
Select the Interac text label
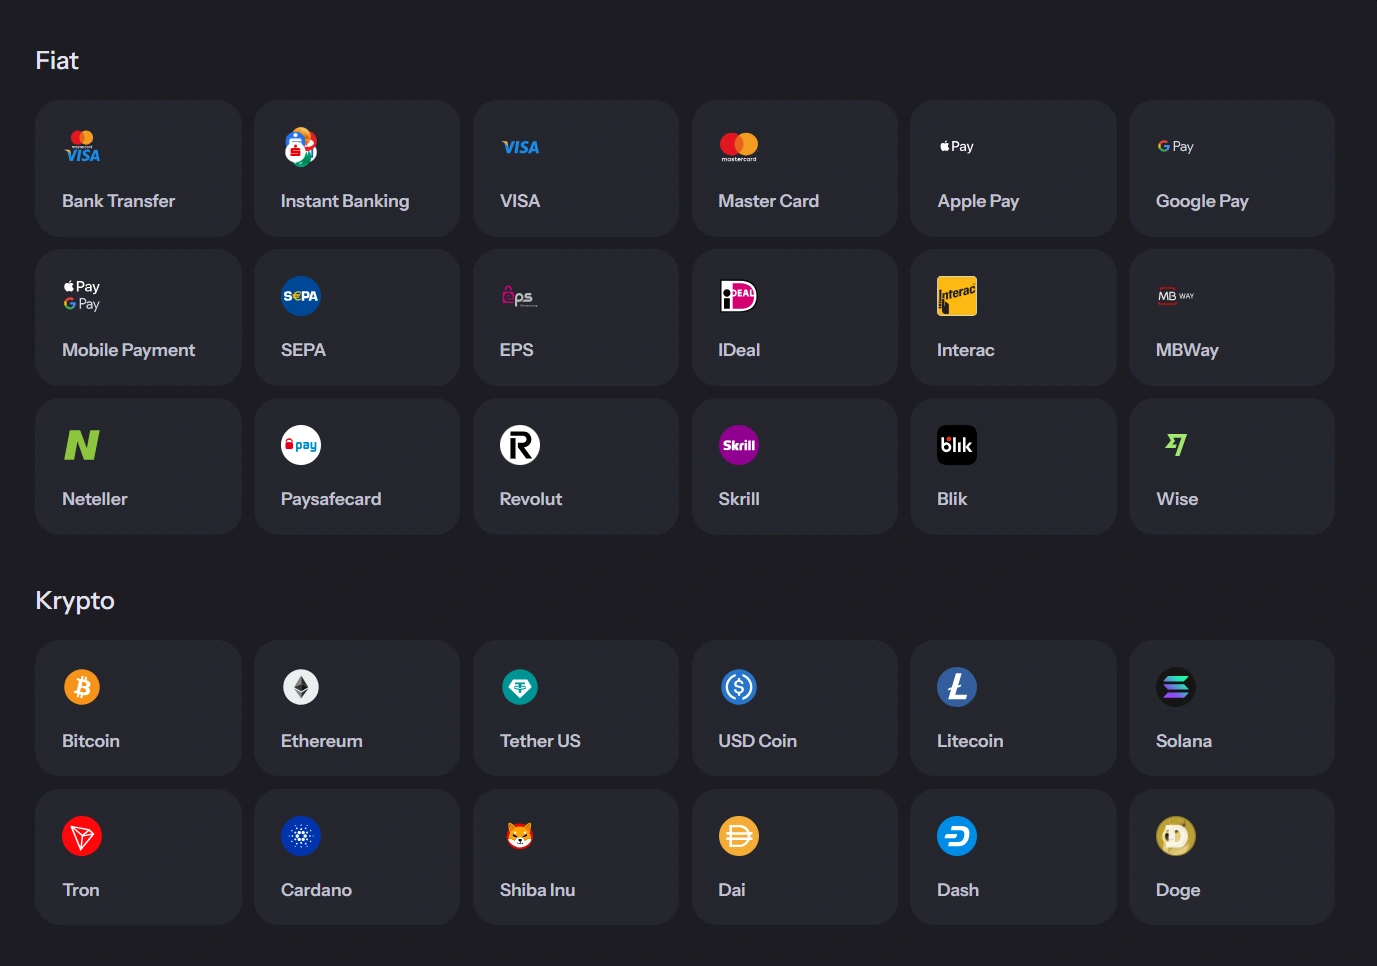point(965,350)
